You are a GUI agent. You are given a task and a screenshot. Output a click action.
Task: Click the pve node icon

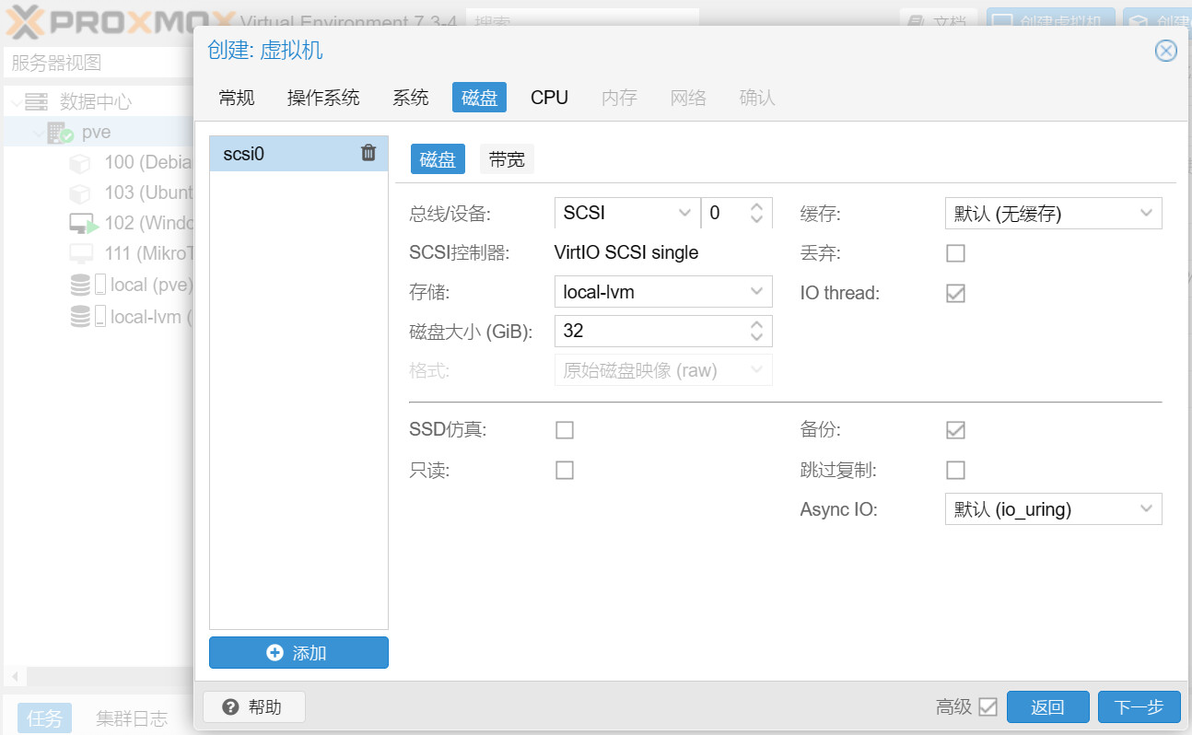[x=60, y=132]
